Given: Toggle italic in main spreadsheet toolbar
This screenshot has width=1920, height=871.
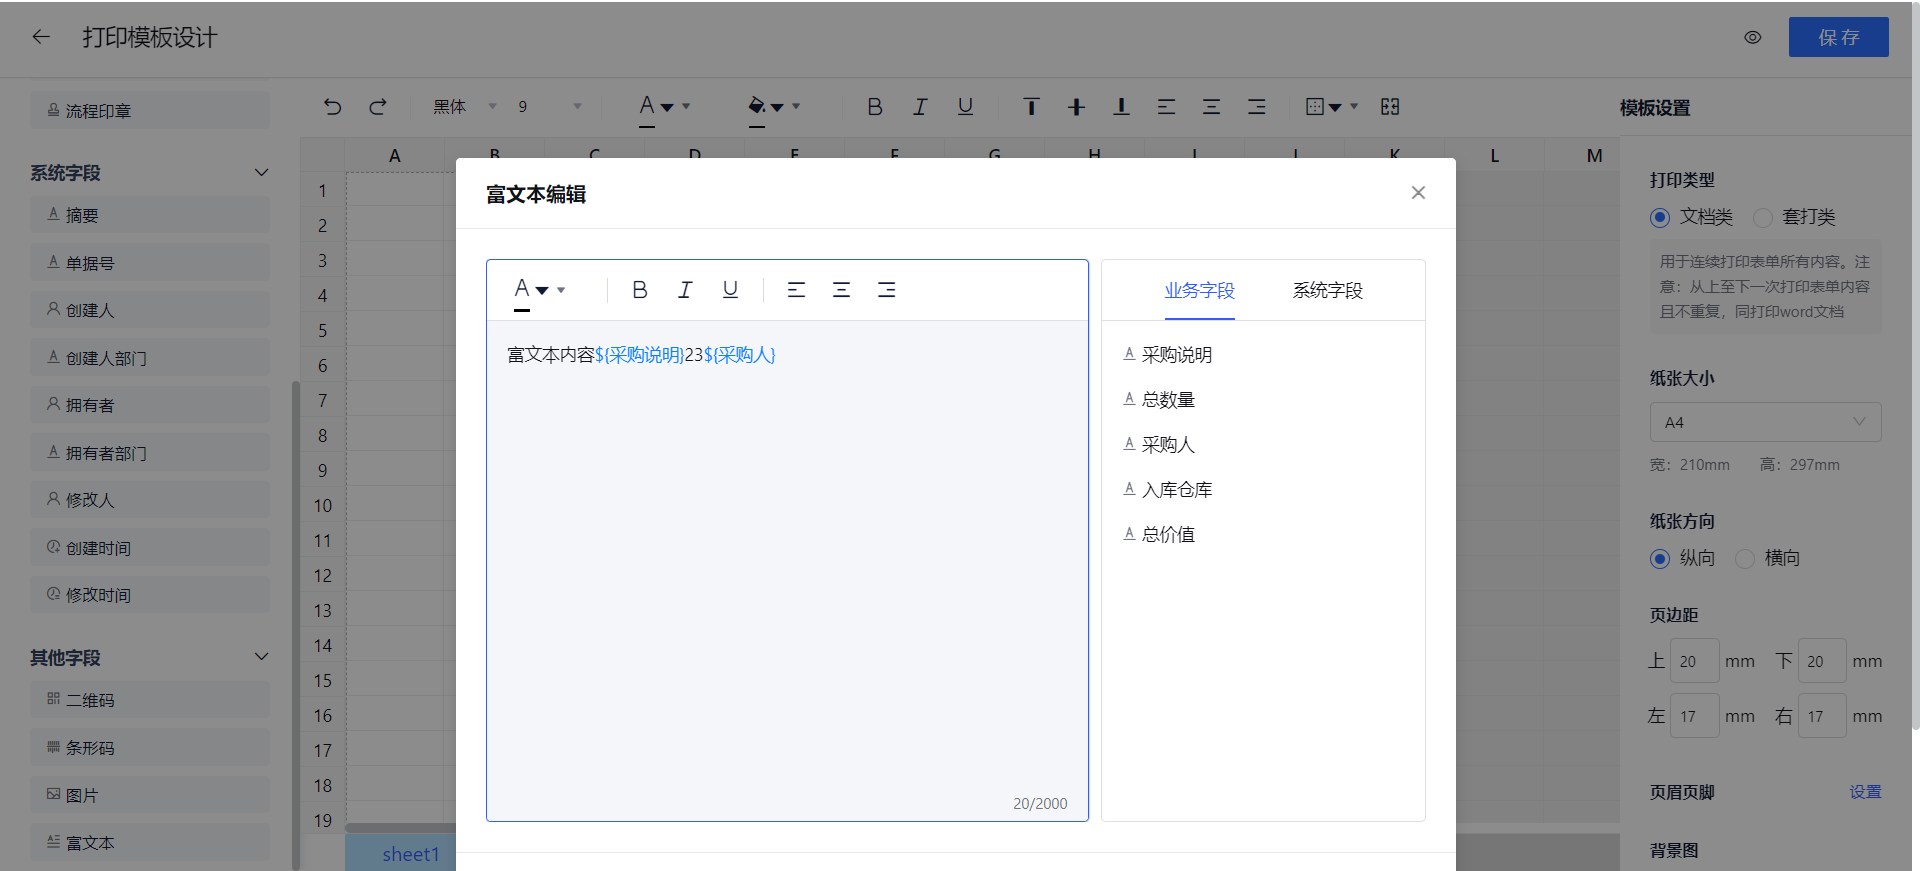Looking at the screenshot, I should pyautogui.click(x=920, y=106).
